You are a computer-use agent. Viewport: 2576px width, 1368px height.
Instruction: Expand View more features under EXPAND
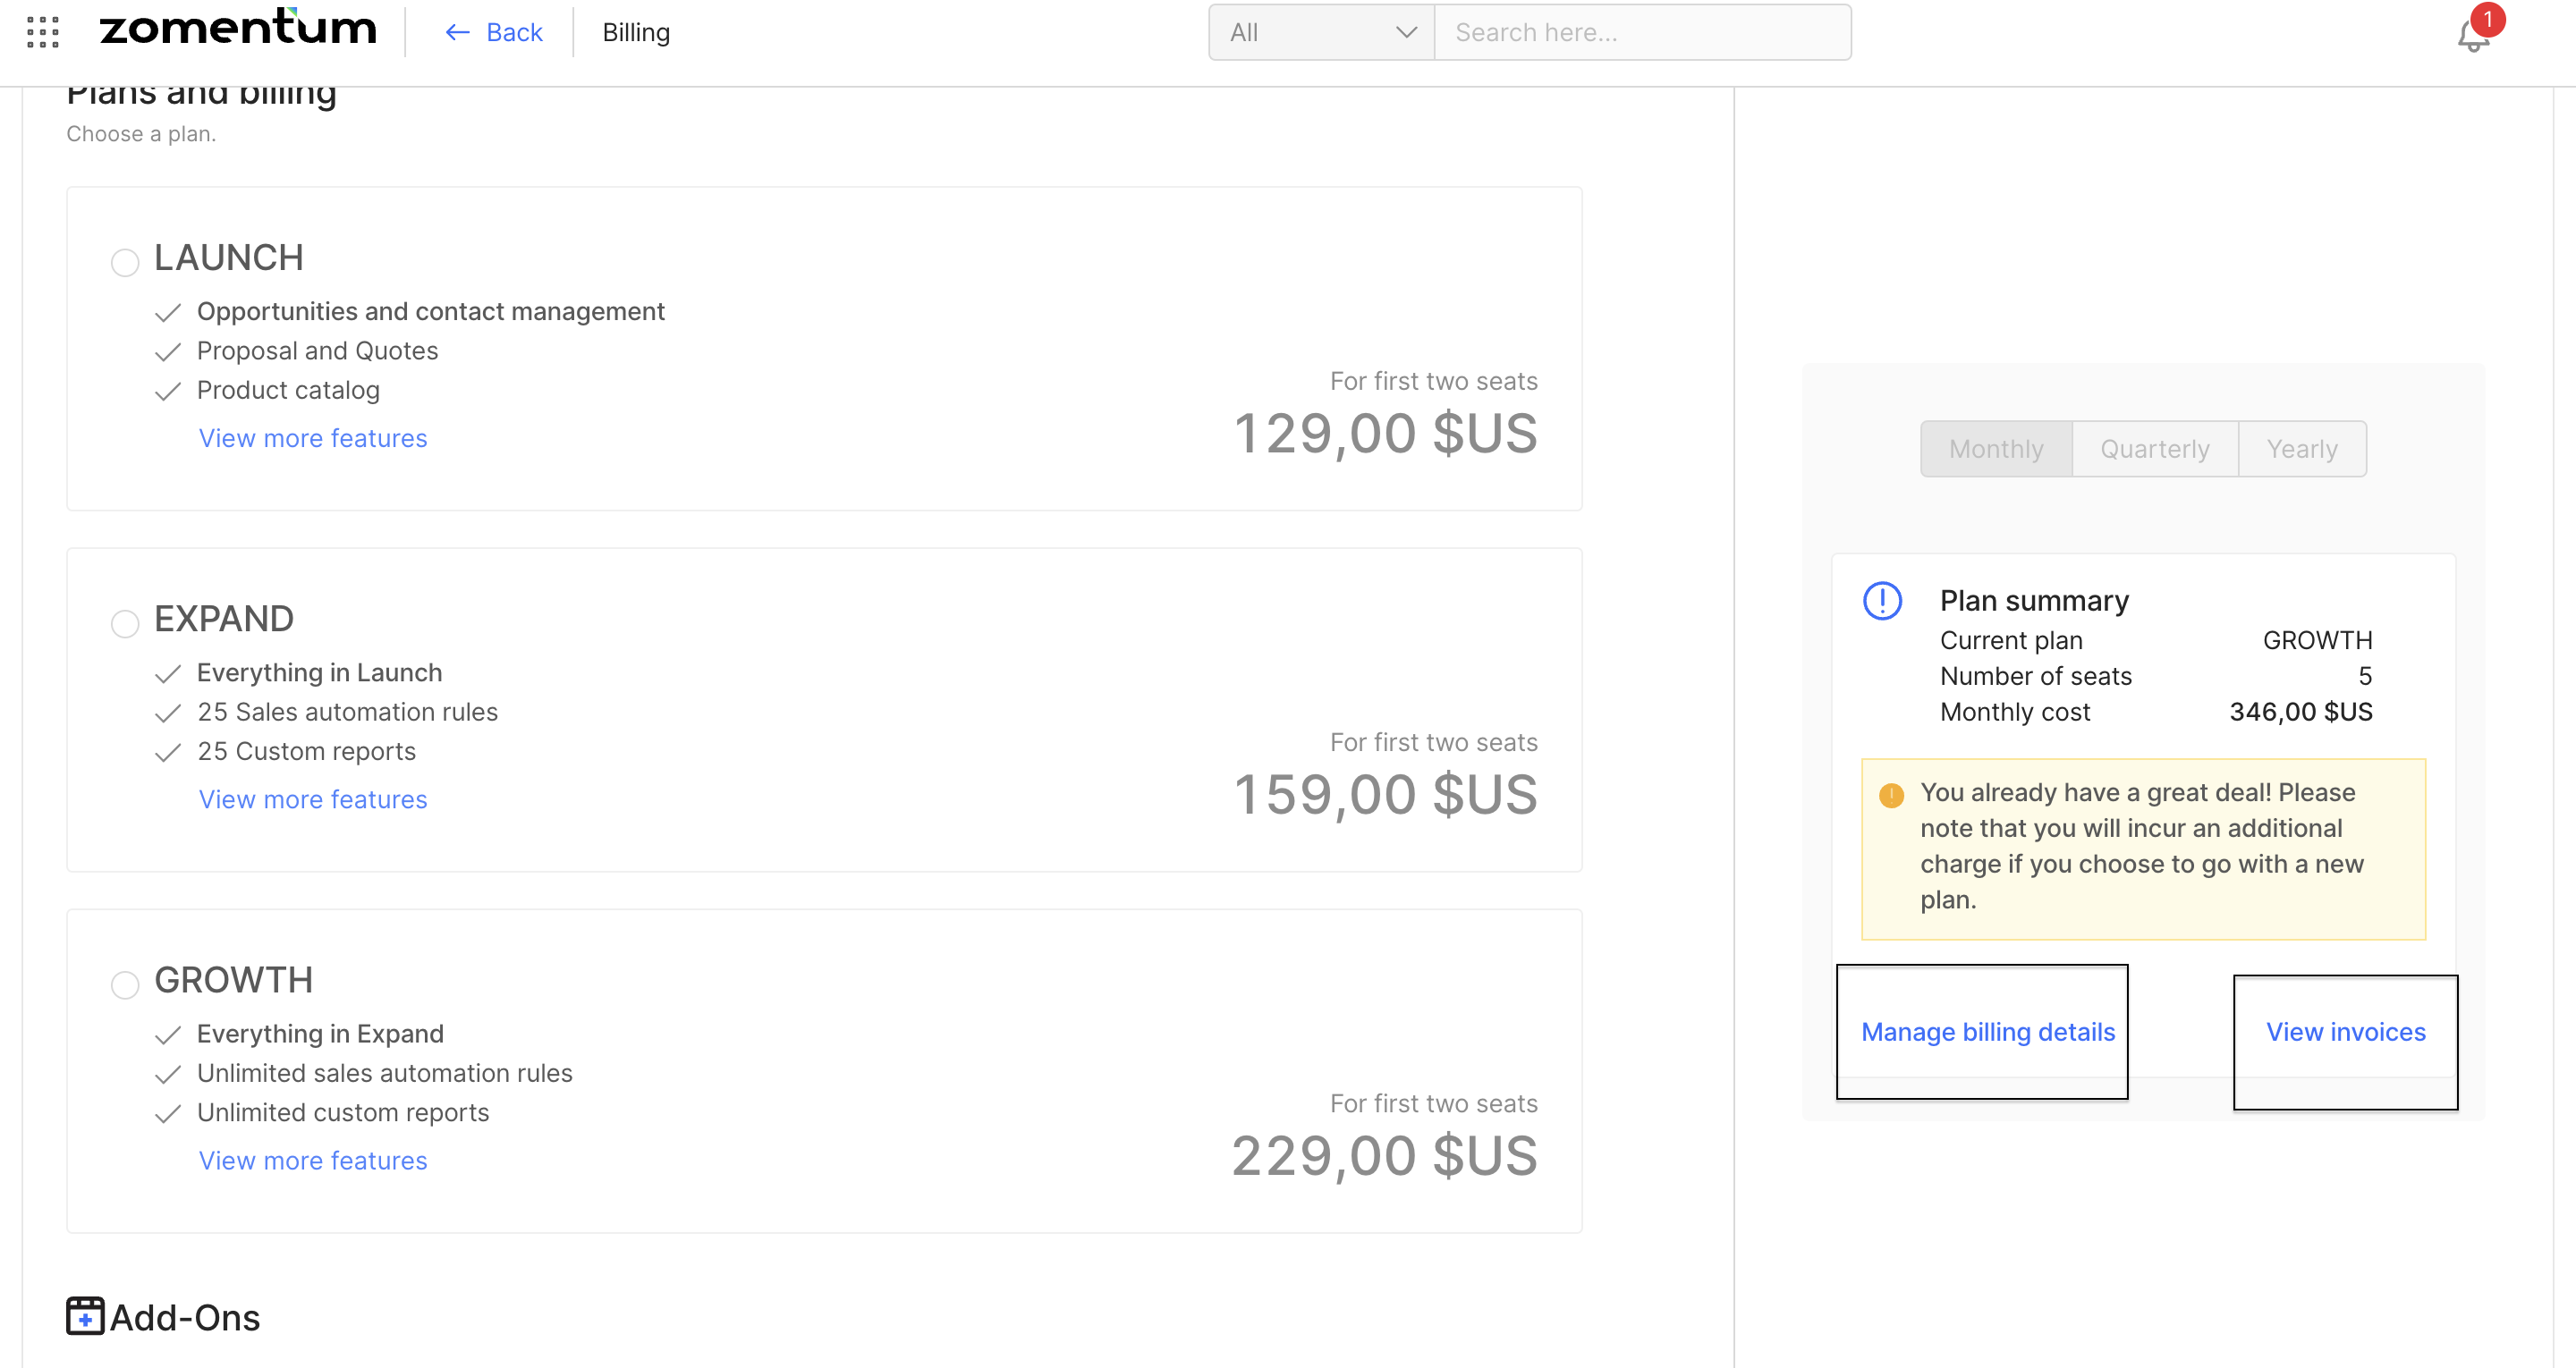pyautogui.click(x=313, y=799)
